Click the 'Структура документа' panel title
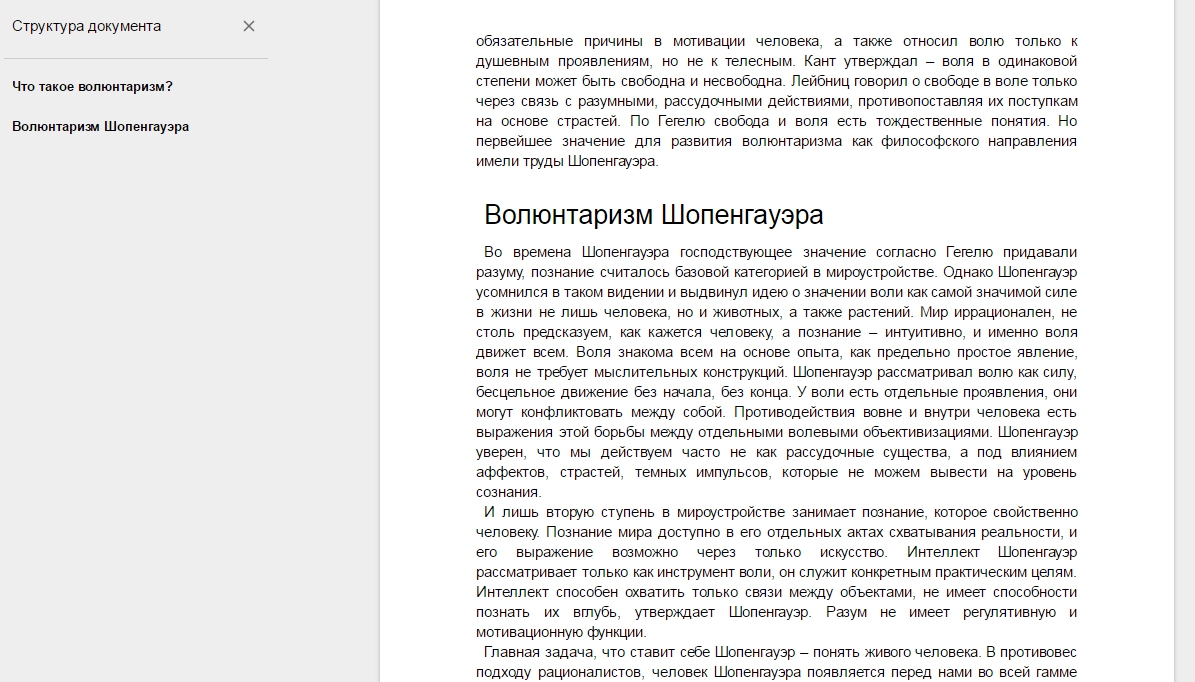1195x682 pixels. coord(86,26)
